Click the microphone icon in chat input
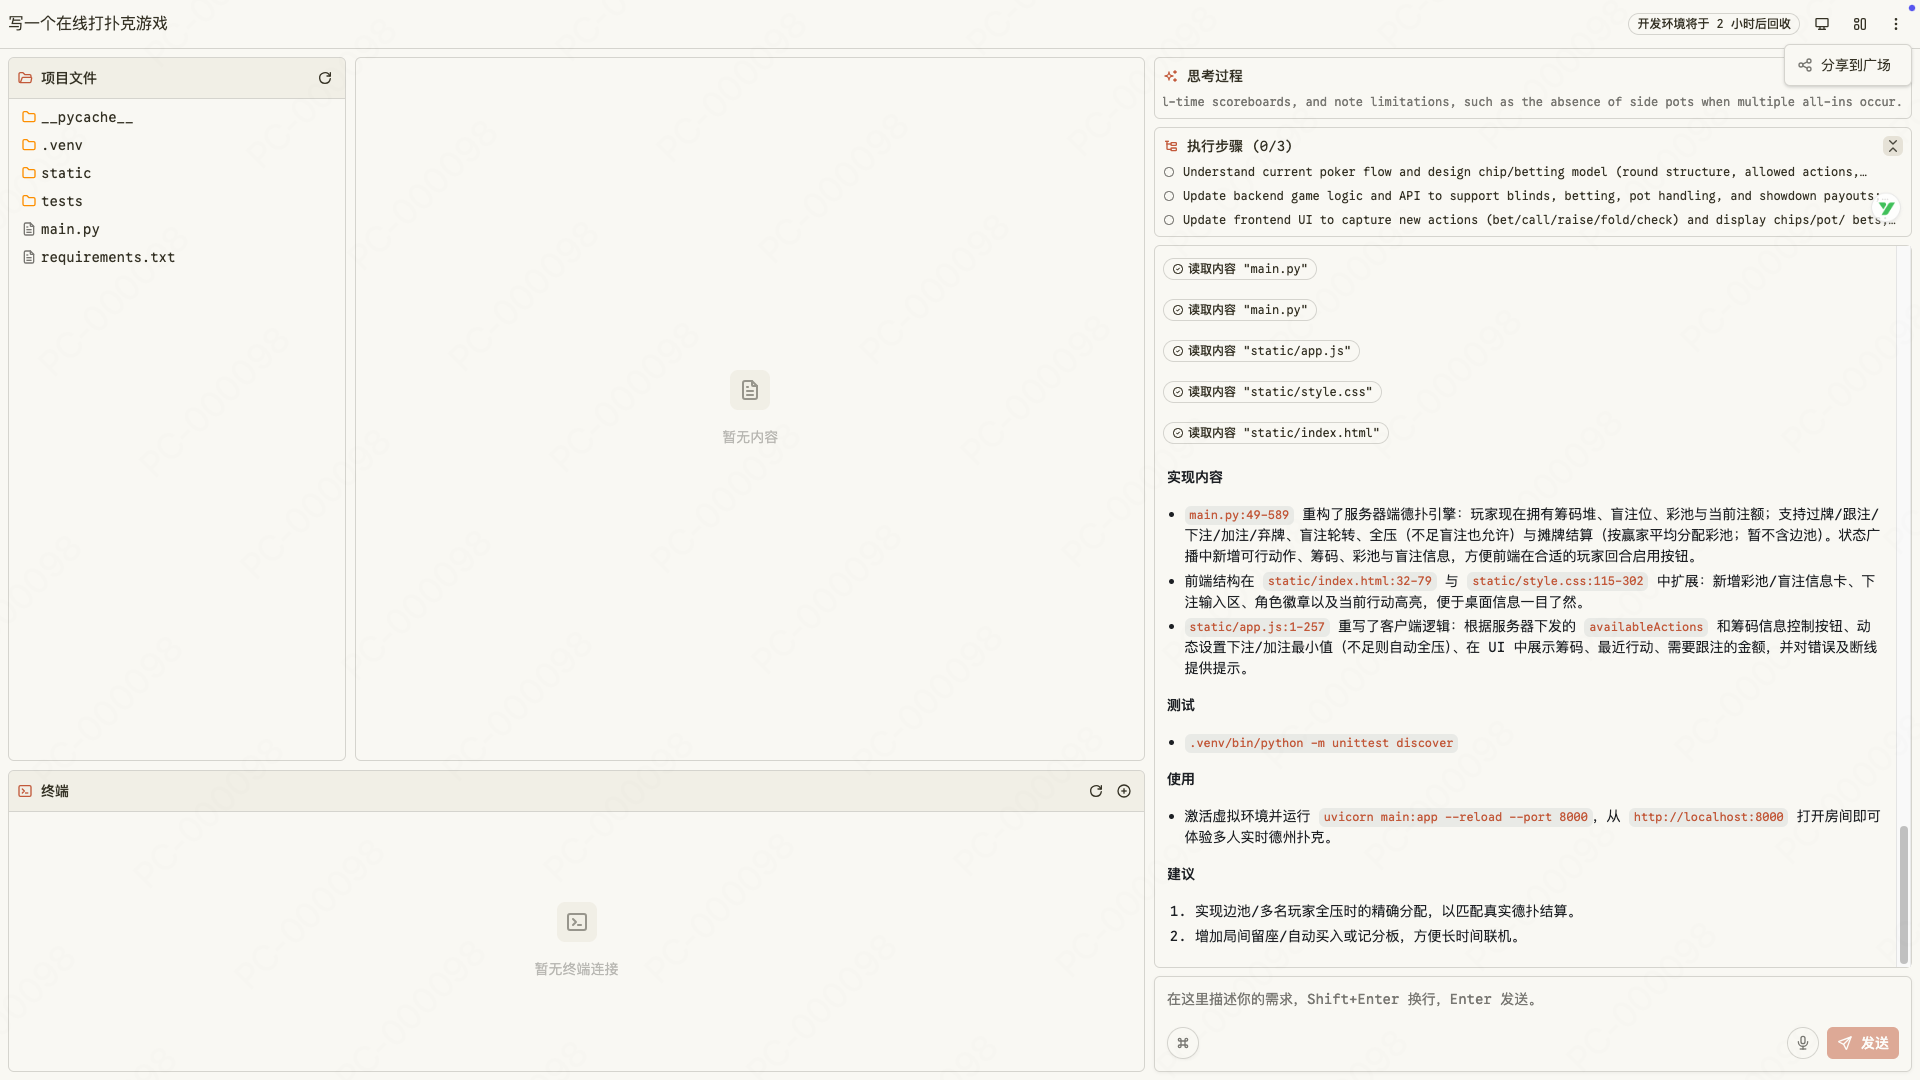This screenshot has width=1920, height=1080. (1802, 1043)
